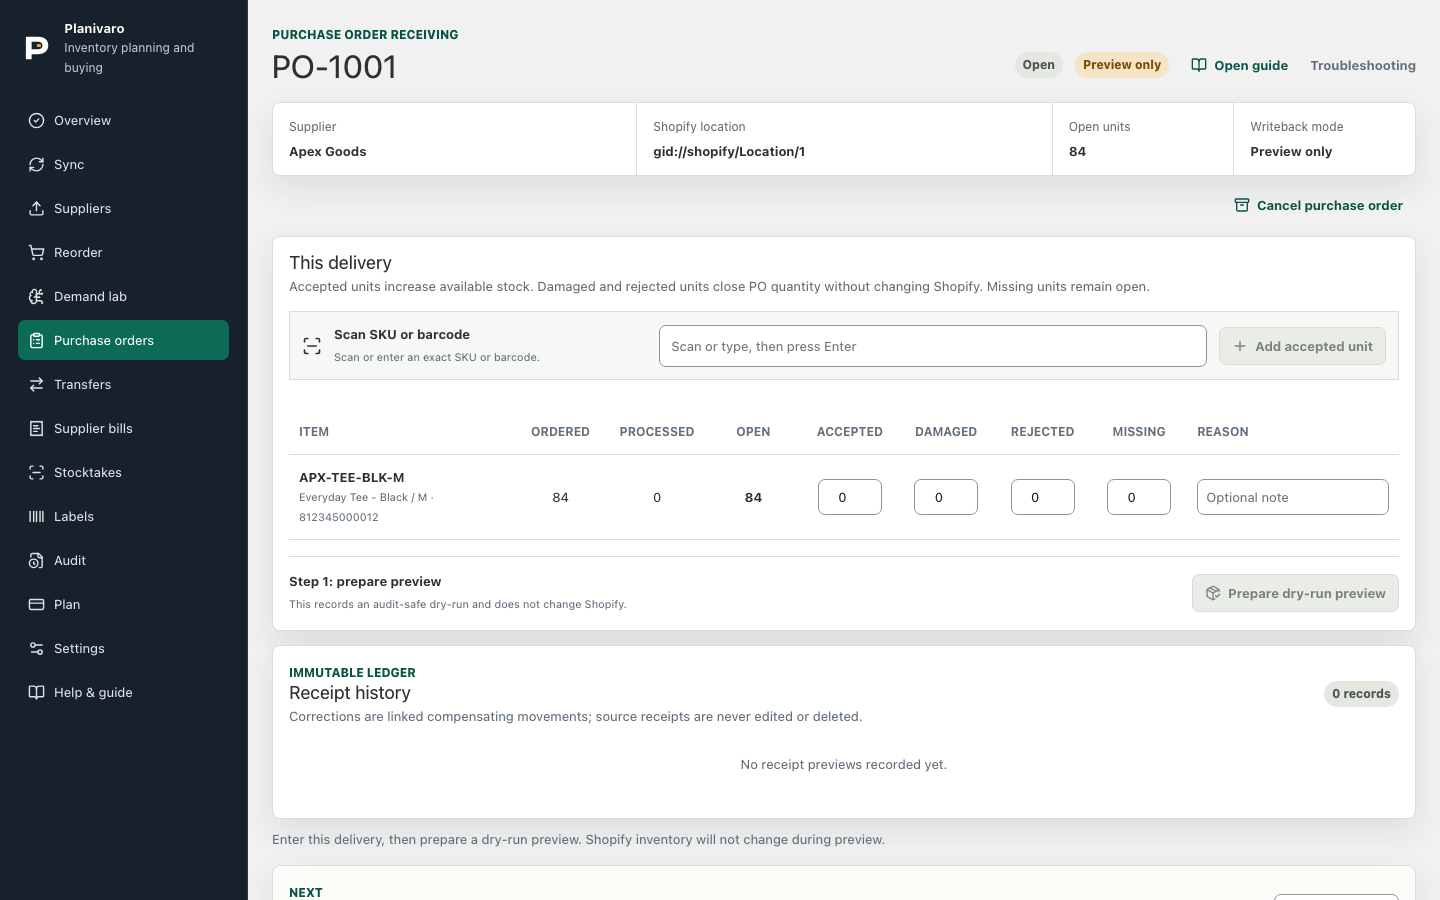This screenshot has width=1440, height=900.
Task: Open the Transfers page
Action: click(123, 384)
